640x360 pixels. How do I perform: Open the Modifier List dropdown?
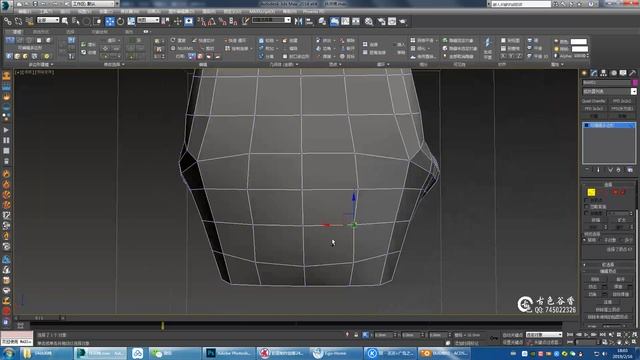(x=609, y=91)
